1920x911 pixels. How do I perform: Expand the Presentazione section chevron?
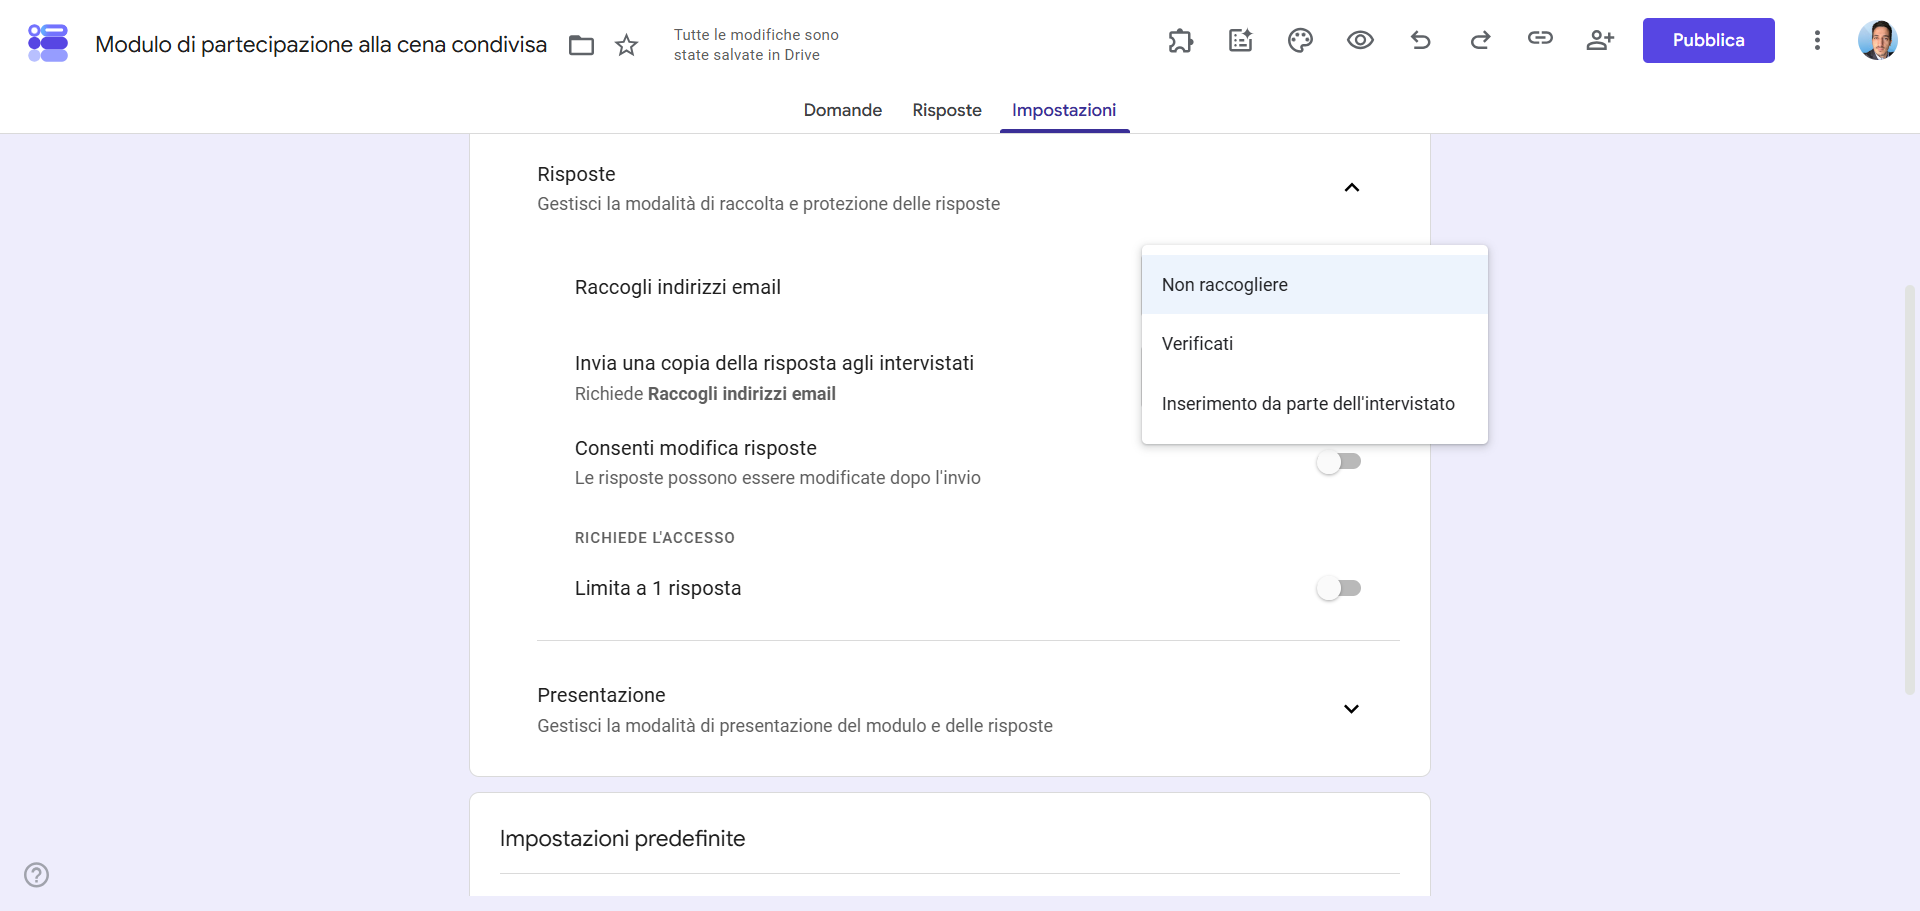point(1352,709)
